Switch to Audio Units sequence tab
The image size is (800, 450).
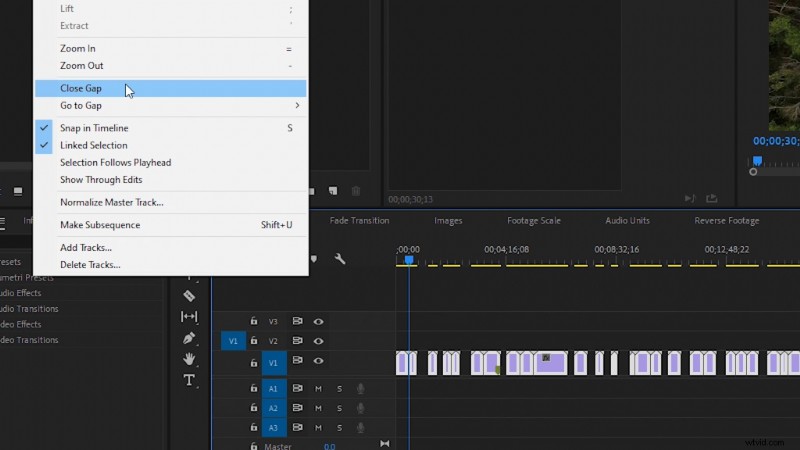tap(627, 220)
